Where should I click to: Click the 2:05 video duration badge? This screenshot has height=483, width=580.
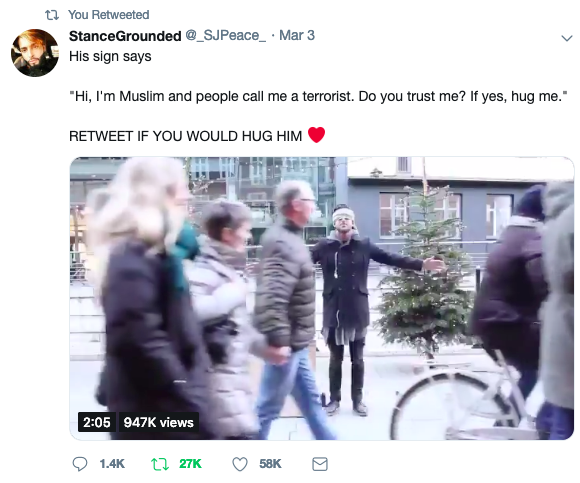pyautogui.click(x=97, y=422)
